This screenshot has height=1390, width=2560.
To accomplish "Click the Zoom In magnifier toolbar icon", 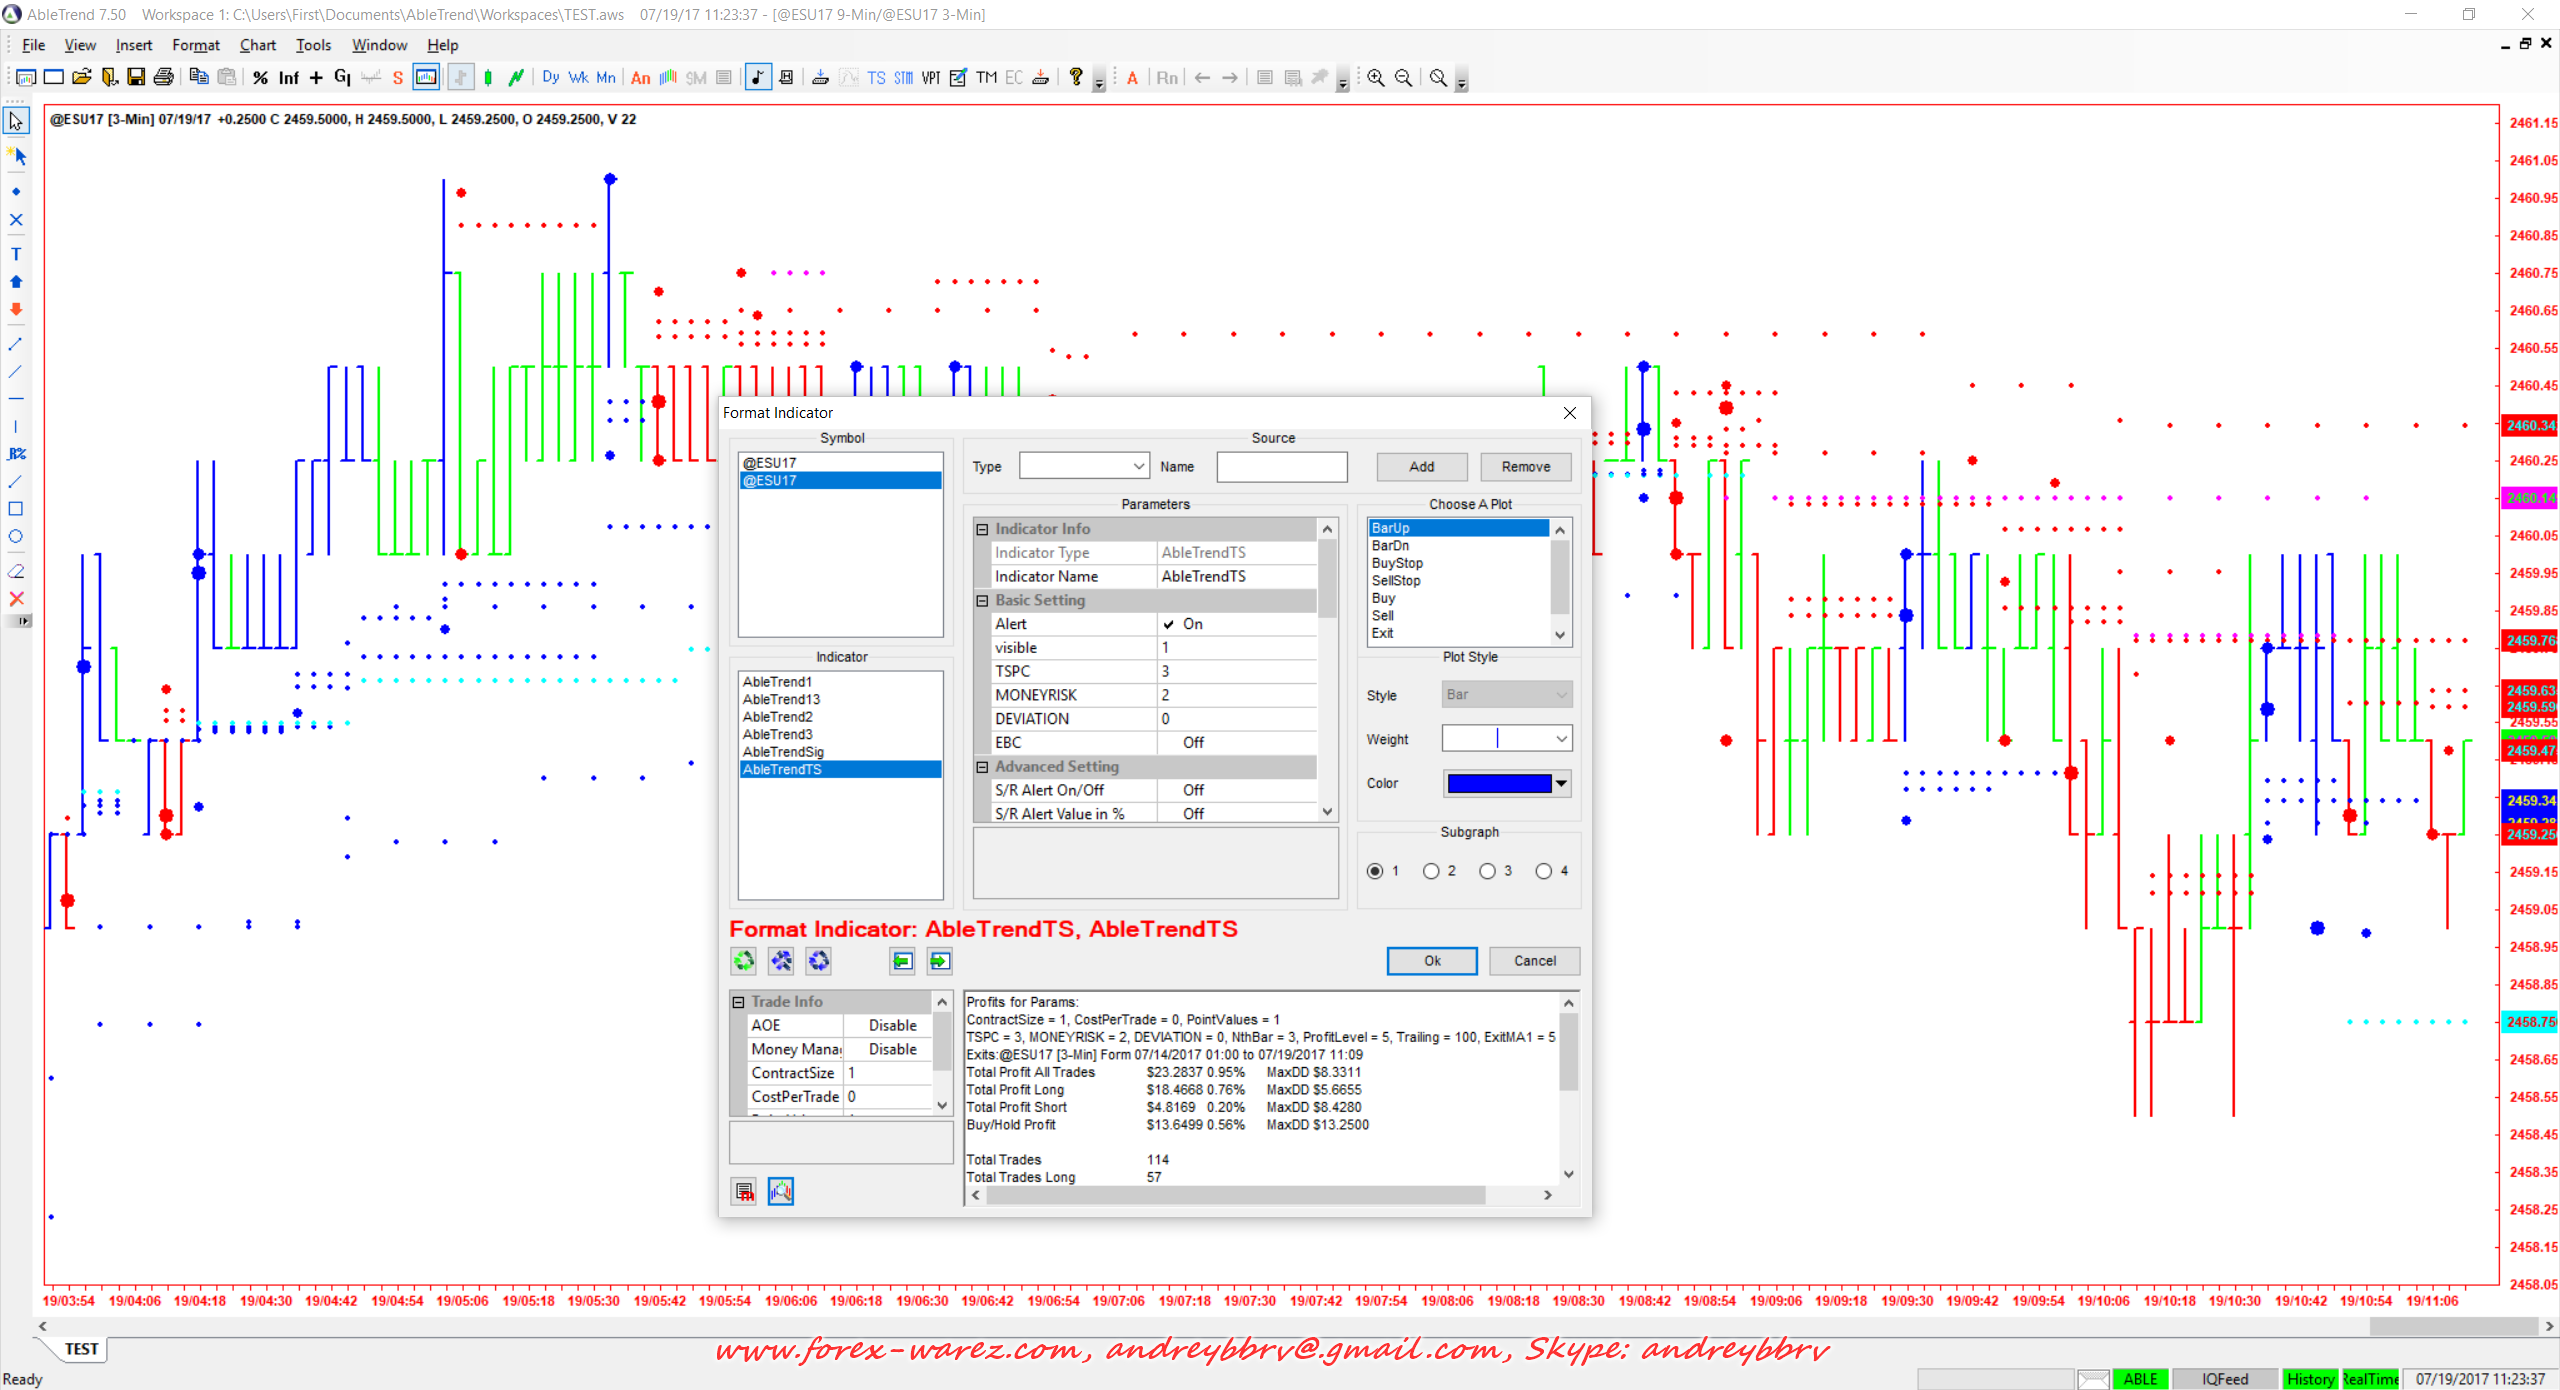I will pos(1376,78).
